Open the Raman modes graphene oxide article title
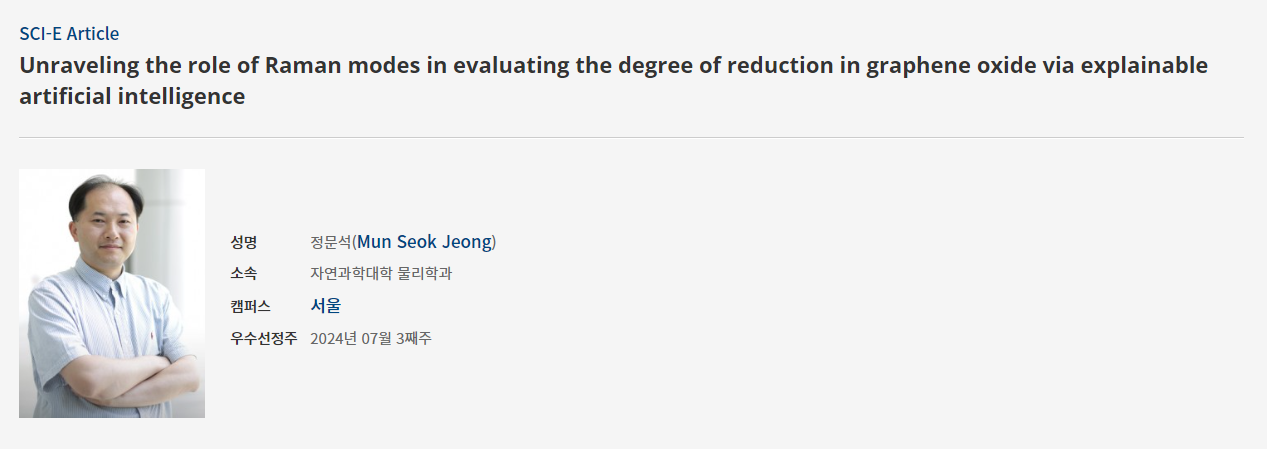Image resolution: width=1267 pixels, height=449 pixels. [500, 67]
